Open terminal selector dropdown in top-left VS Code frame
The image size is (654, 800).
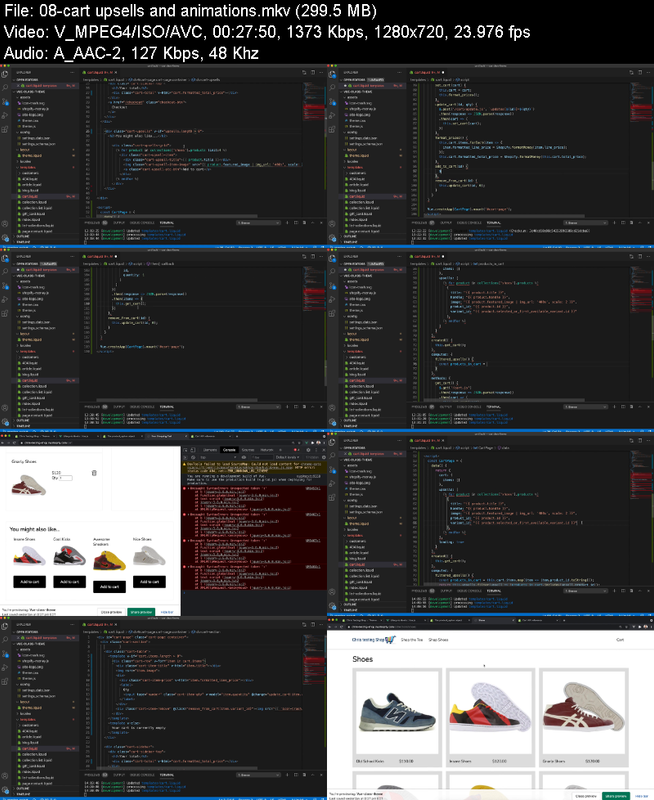pos(259,223)
